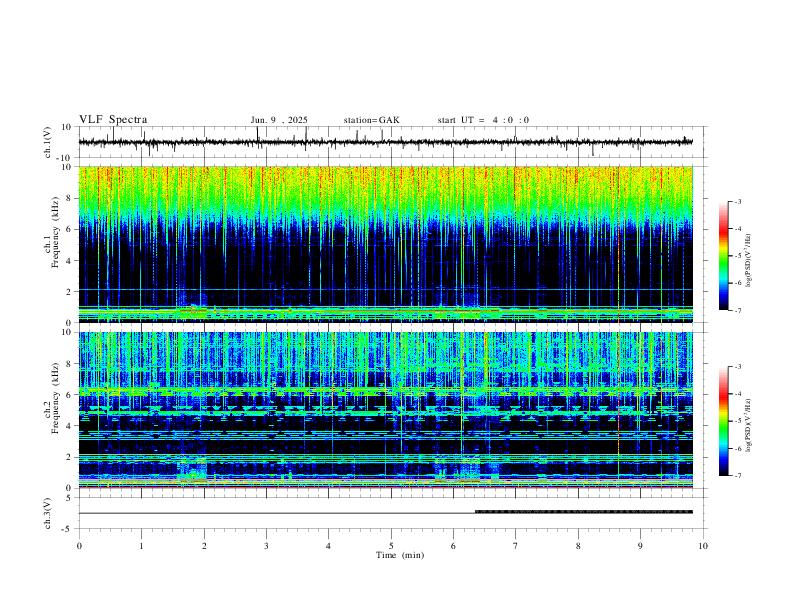Click the ch.2 'Frequency (kHz)' axis label
The height and width of the screenshot is (612, 792).
pos(55,398)
